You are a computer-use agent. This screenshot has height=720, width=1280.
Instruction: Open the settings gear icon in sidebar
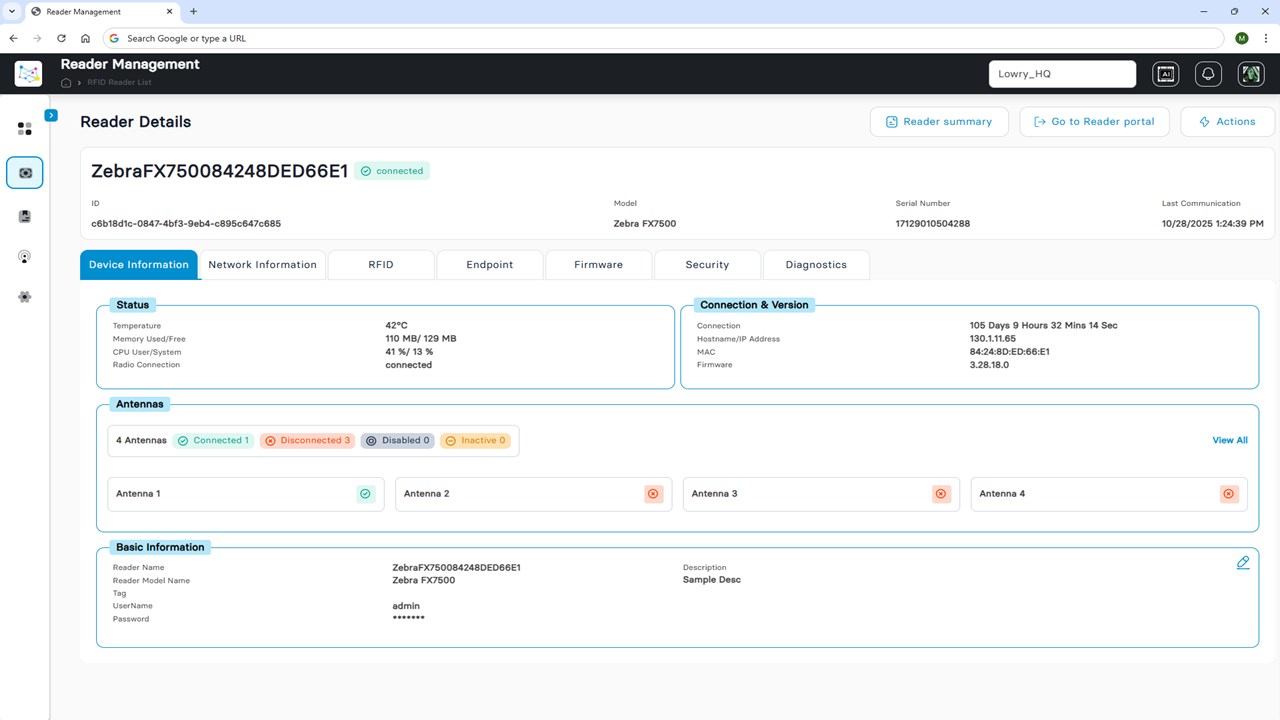[25, 297]
